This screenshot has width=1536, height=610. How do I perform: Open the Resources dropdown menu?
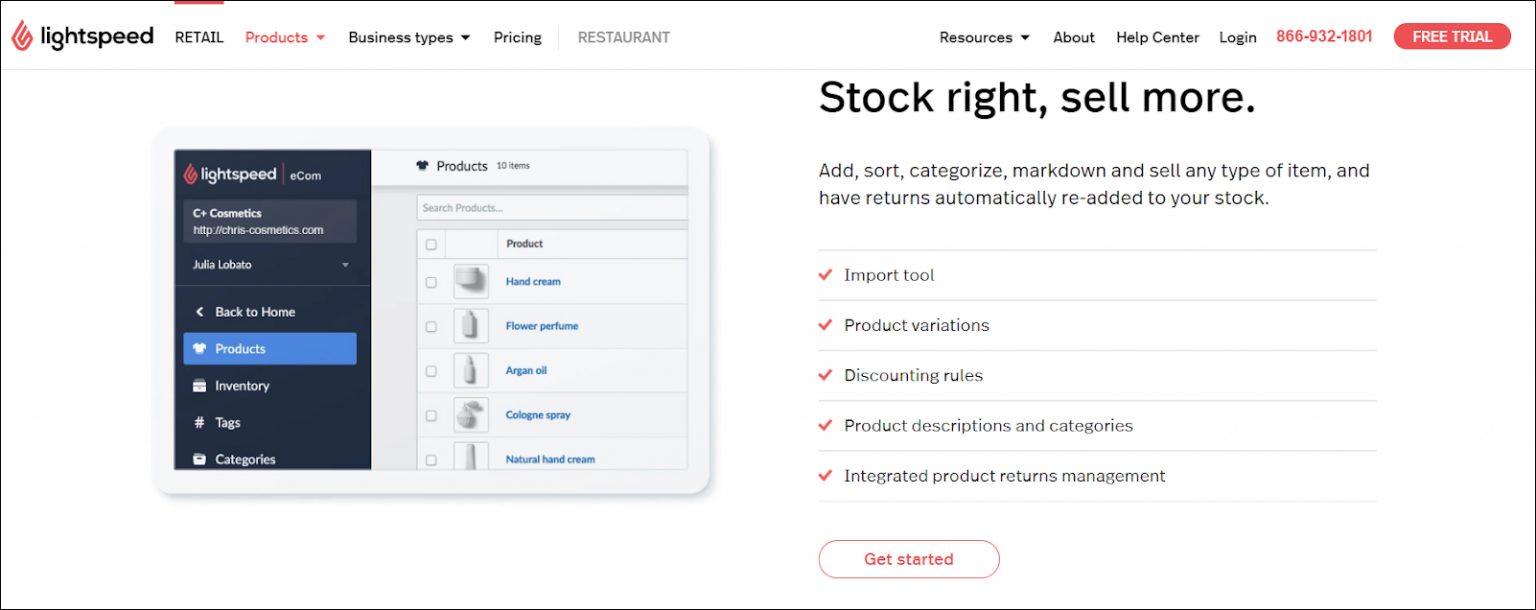pos(984,38)
